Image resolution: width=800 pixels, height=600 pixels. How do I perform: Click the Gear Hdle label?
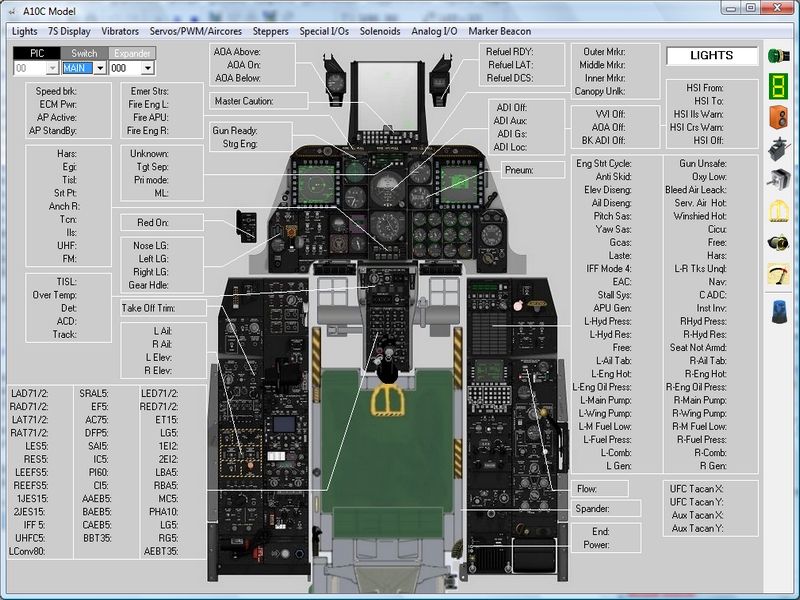[148, 285]
